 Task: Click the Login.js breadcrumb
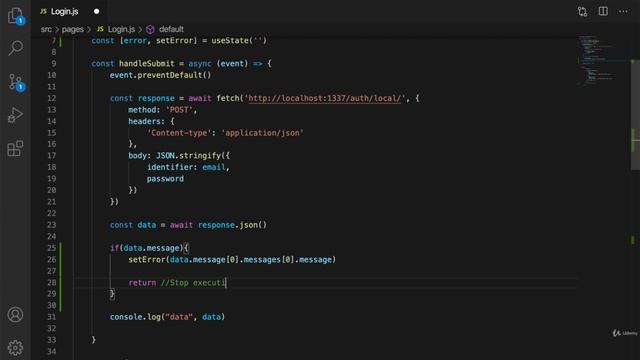click(121, 29)
